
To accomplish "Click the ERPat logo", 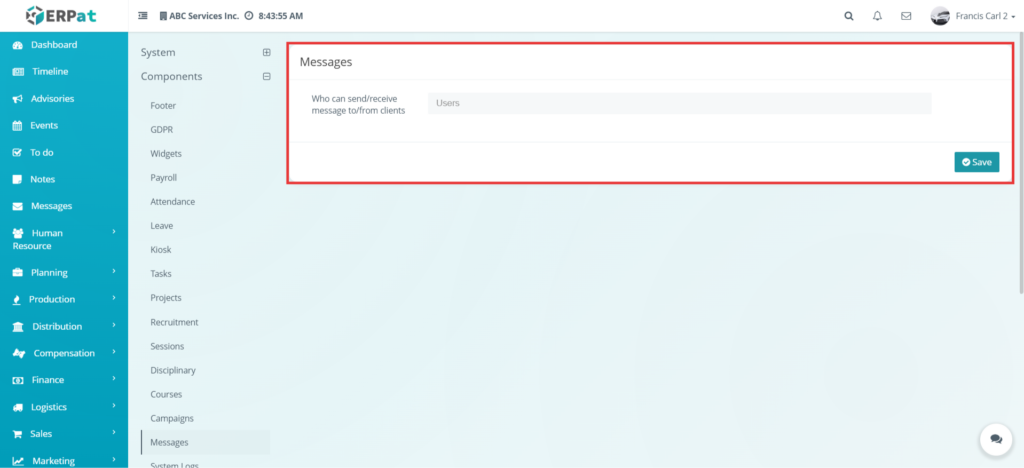I will (61, 15).
